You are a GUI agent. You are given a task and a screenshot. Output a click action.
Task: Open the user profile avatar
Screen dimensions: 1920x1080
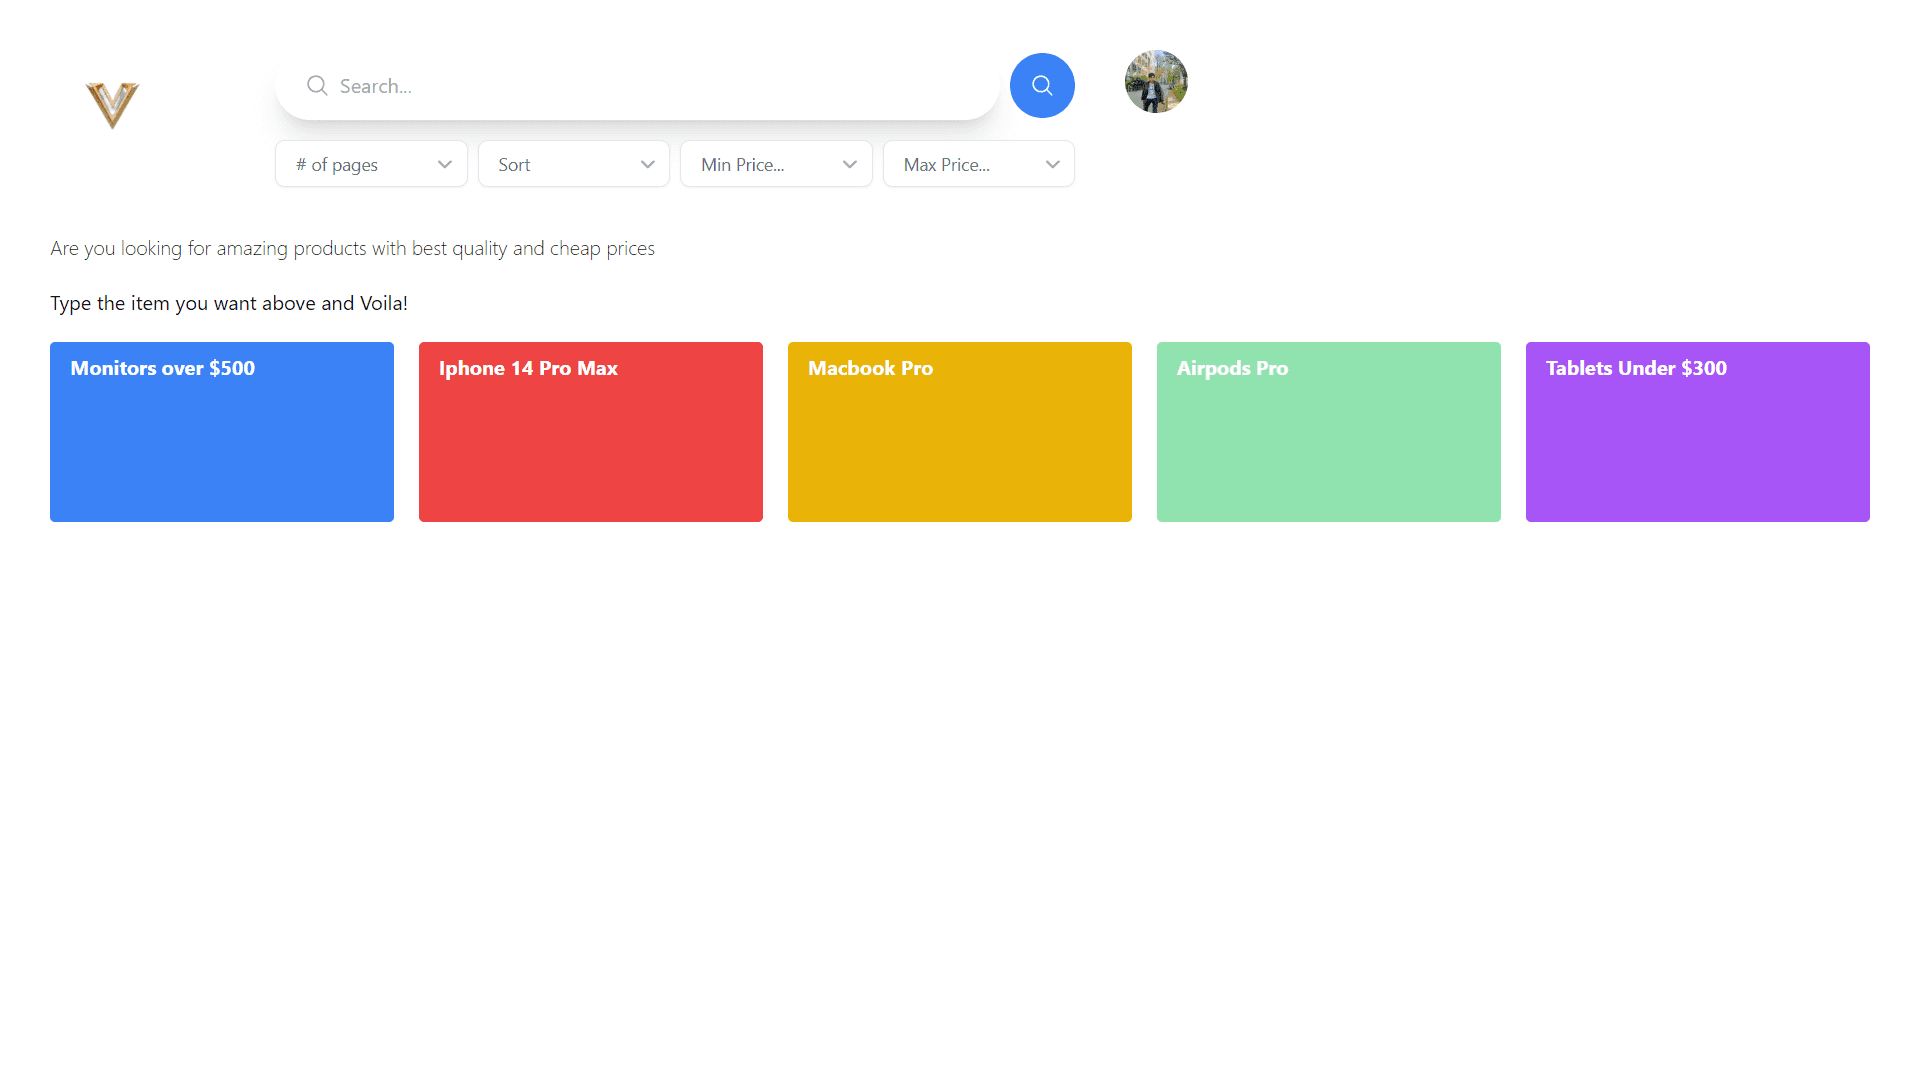1156,82
